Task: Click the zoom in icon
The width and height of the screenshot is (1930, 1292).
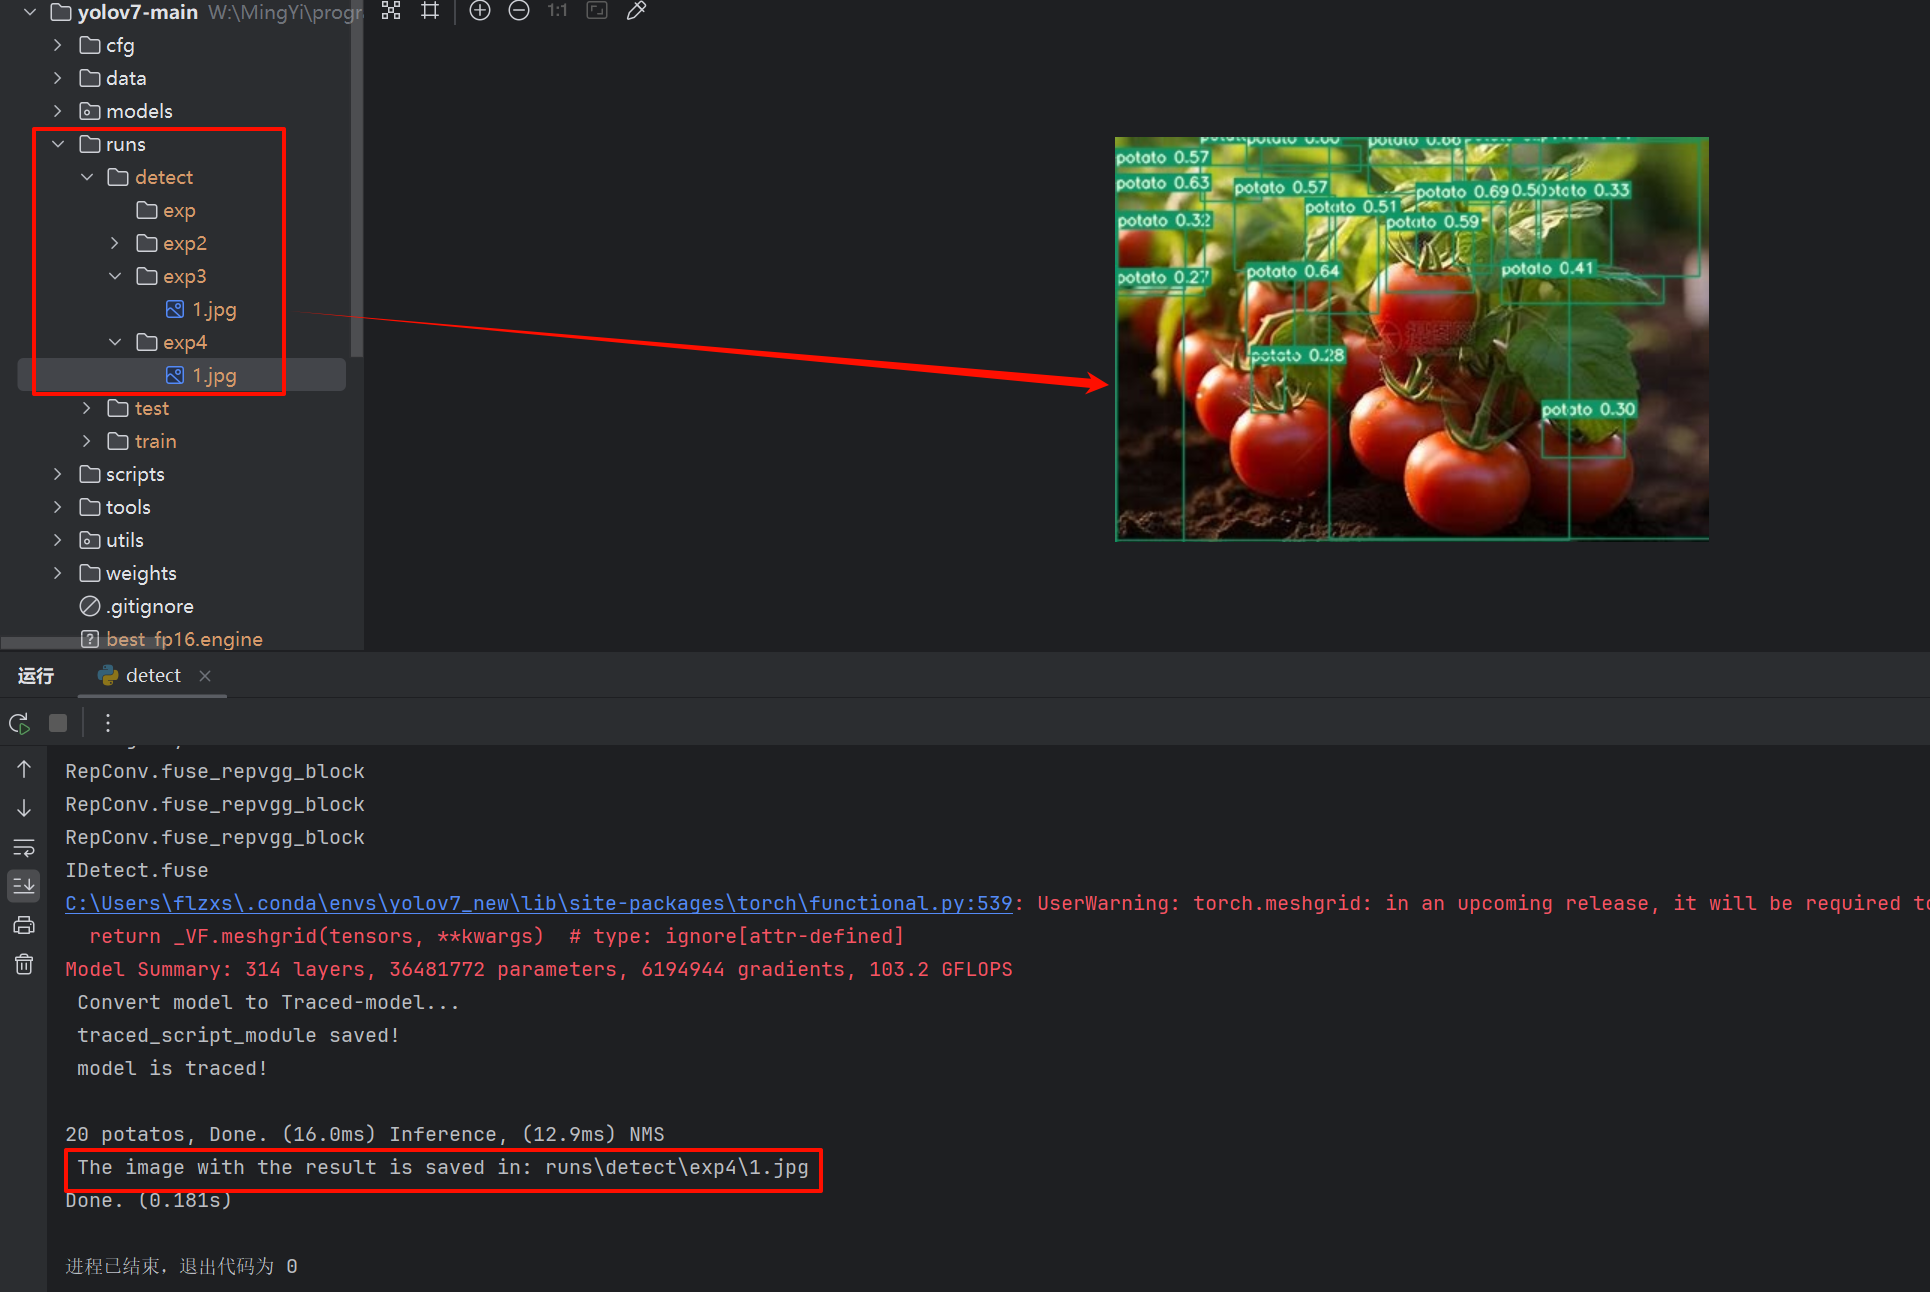Action: pyautogui.click(x=480, y=11)
